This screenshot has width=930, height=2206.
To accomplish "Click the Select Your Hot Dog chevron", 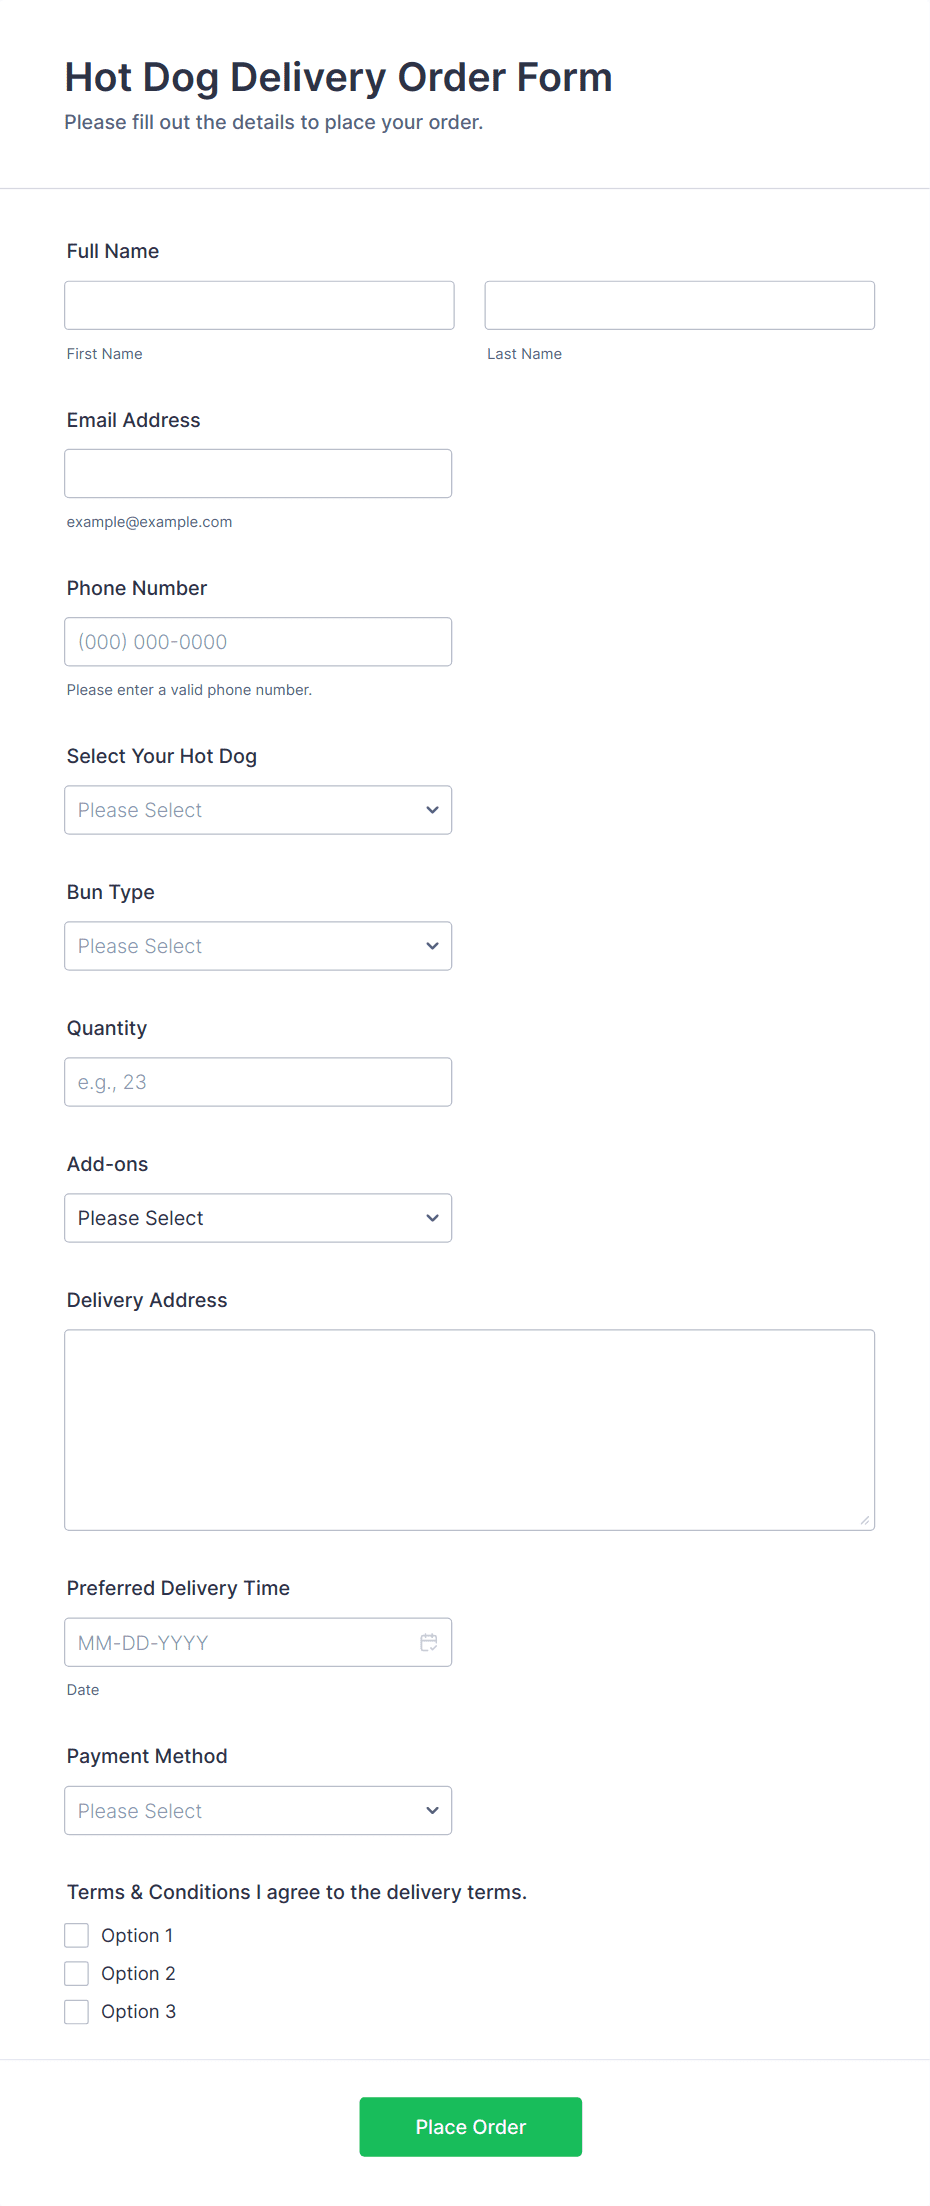I will pos(432,810).
